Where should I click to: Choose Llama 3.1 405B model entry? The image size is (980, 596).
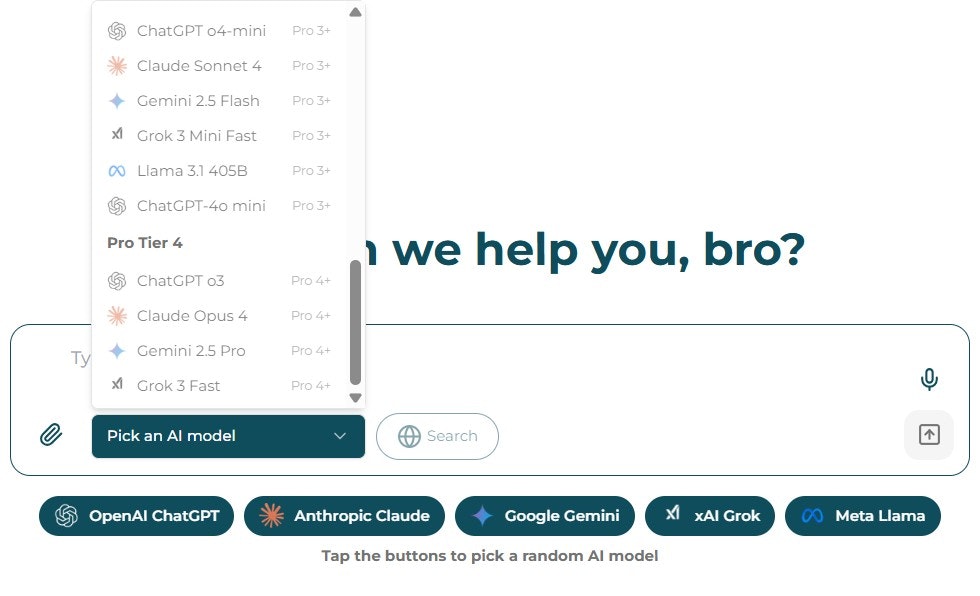coord(219,171)
